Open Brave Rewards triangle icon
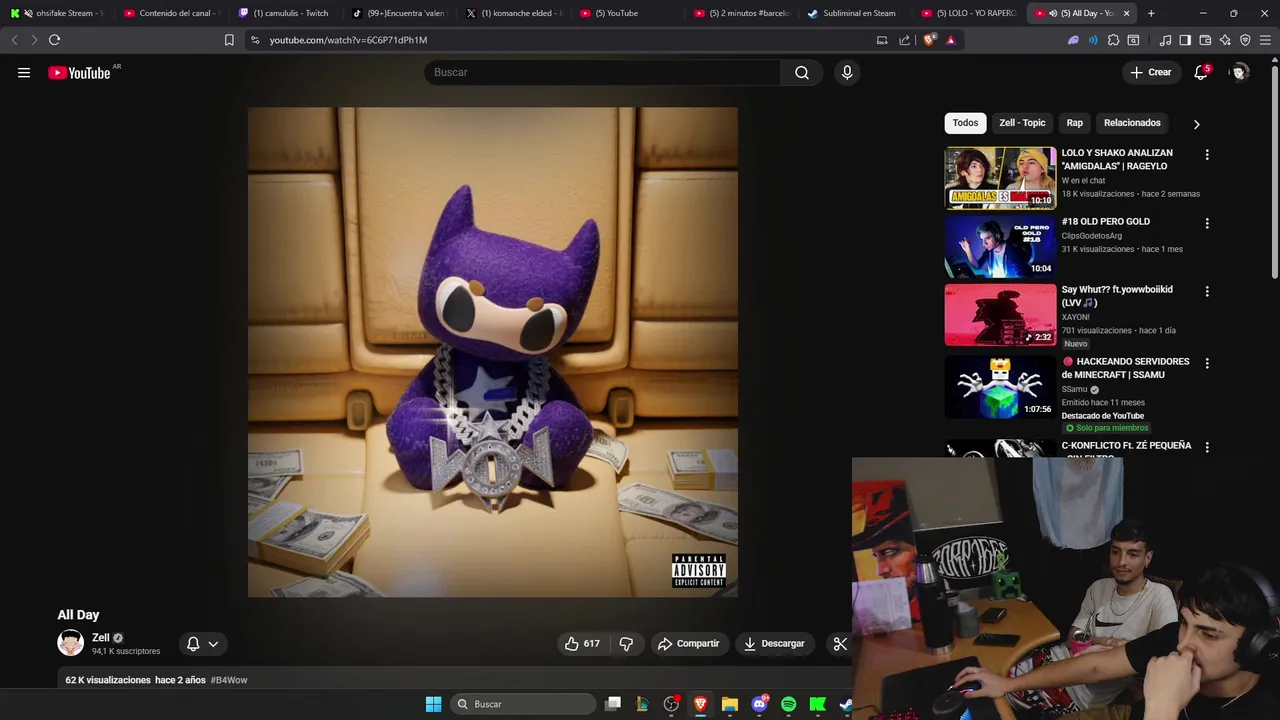Screen dimensions: 1280x720 951,40
